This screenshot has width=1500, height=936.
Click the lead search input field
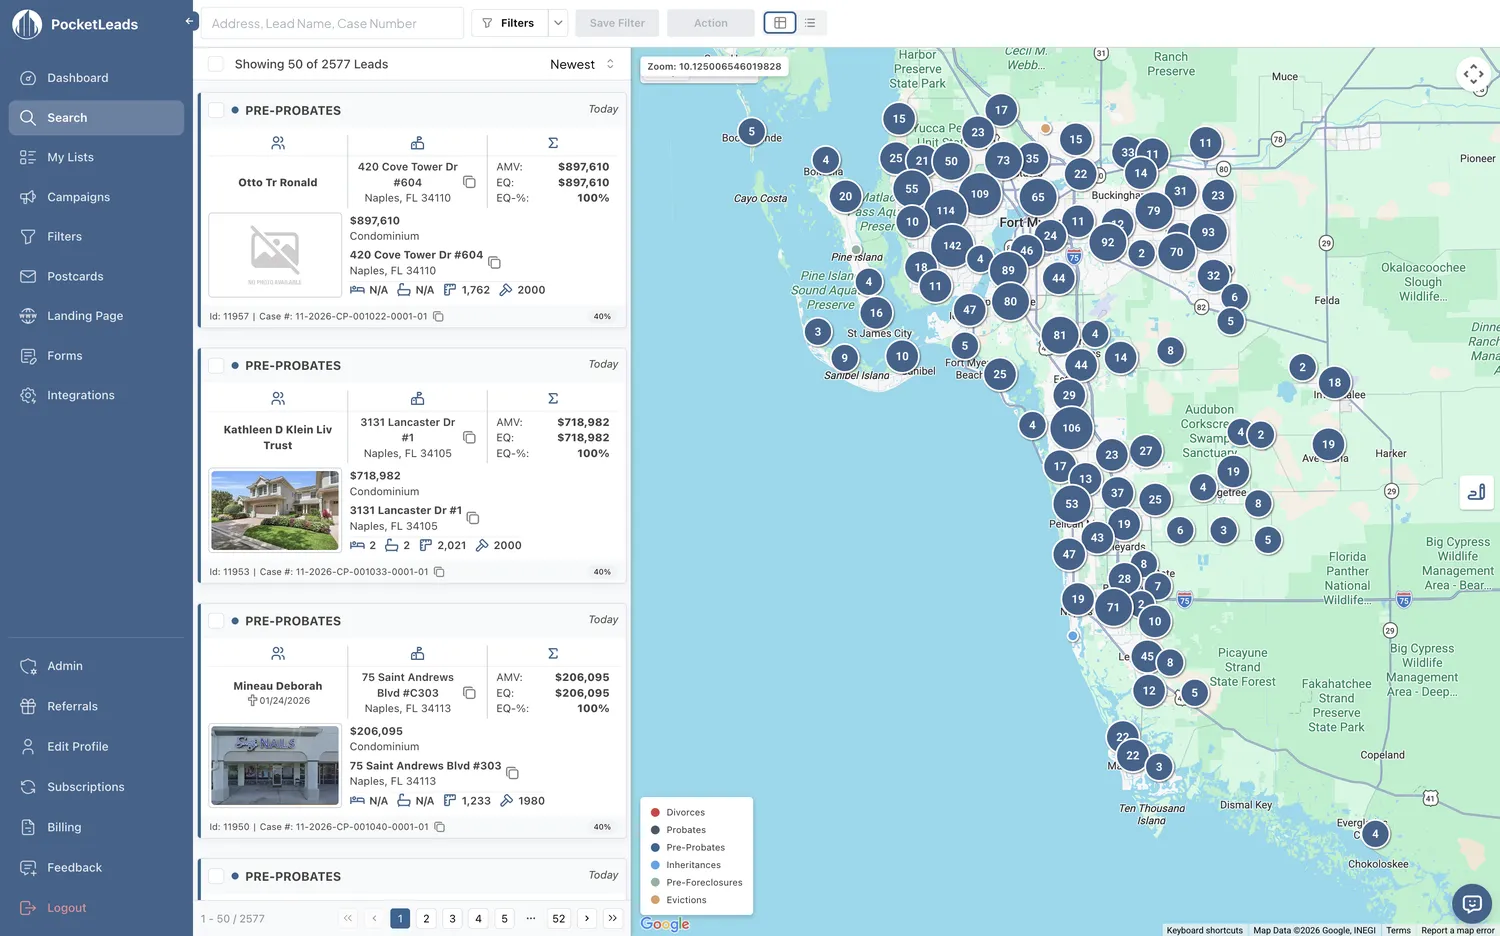330,22
